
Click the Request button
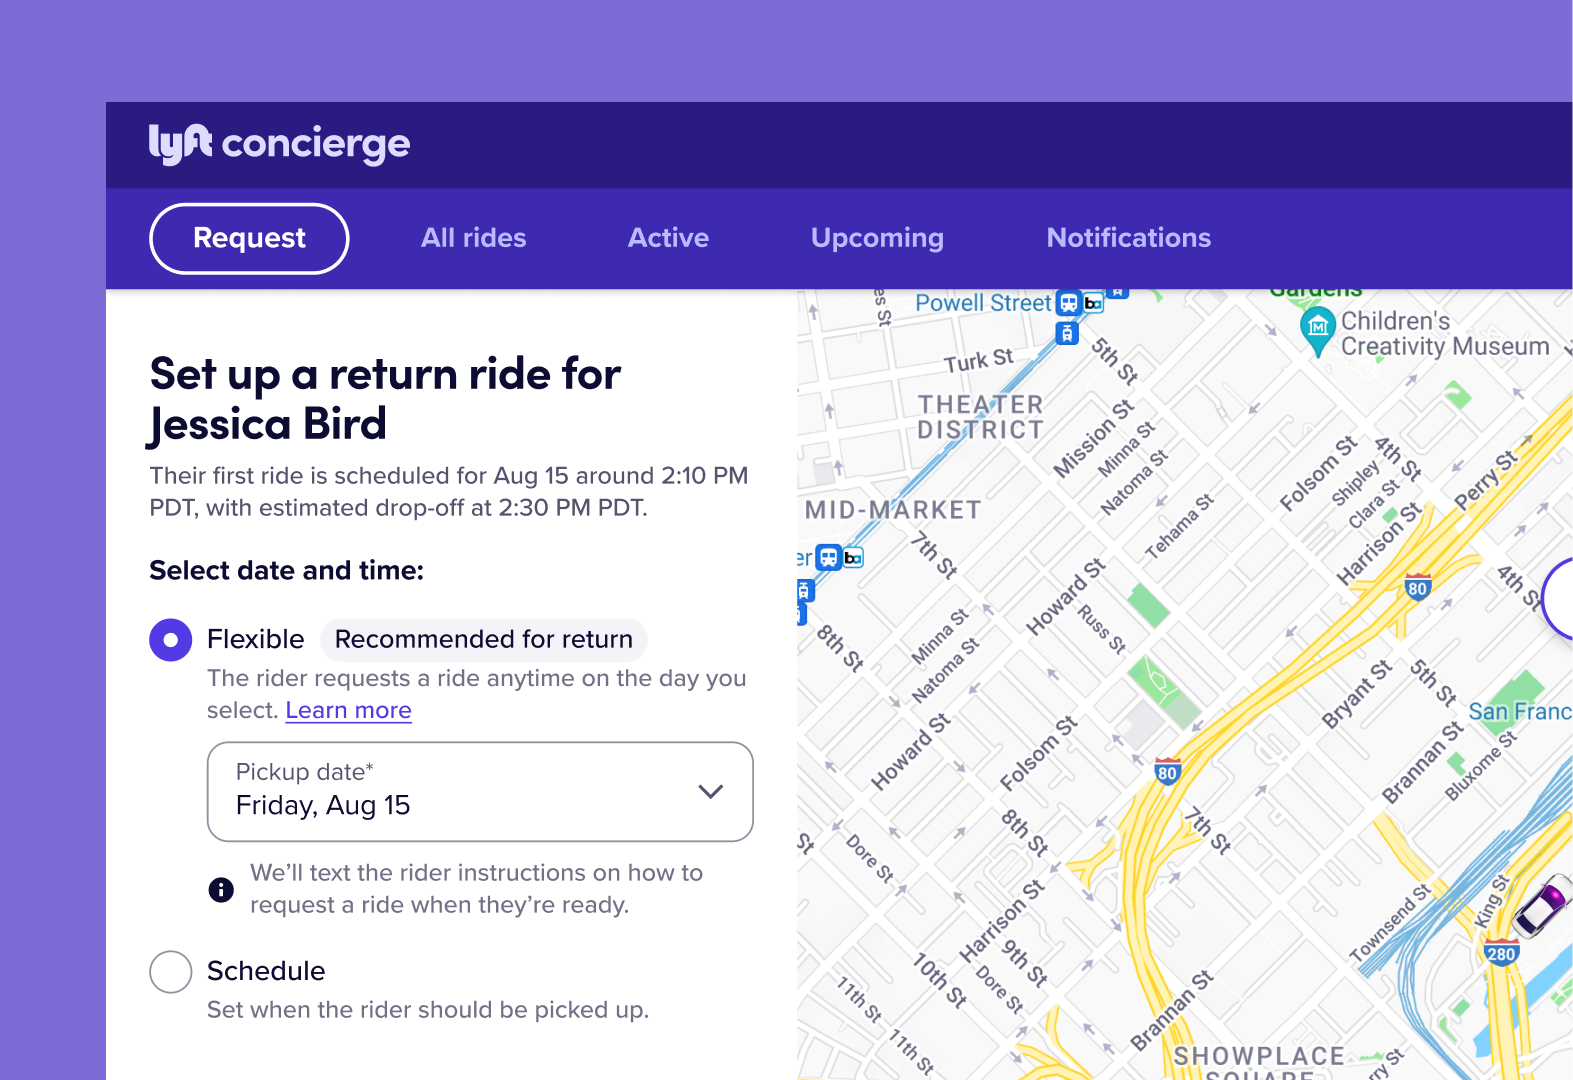249,238
